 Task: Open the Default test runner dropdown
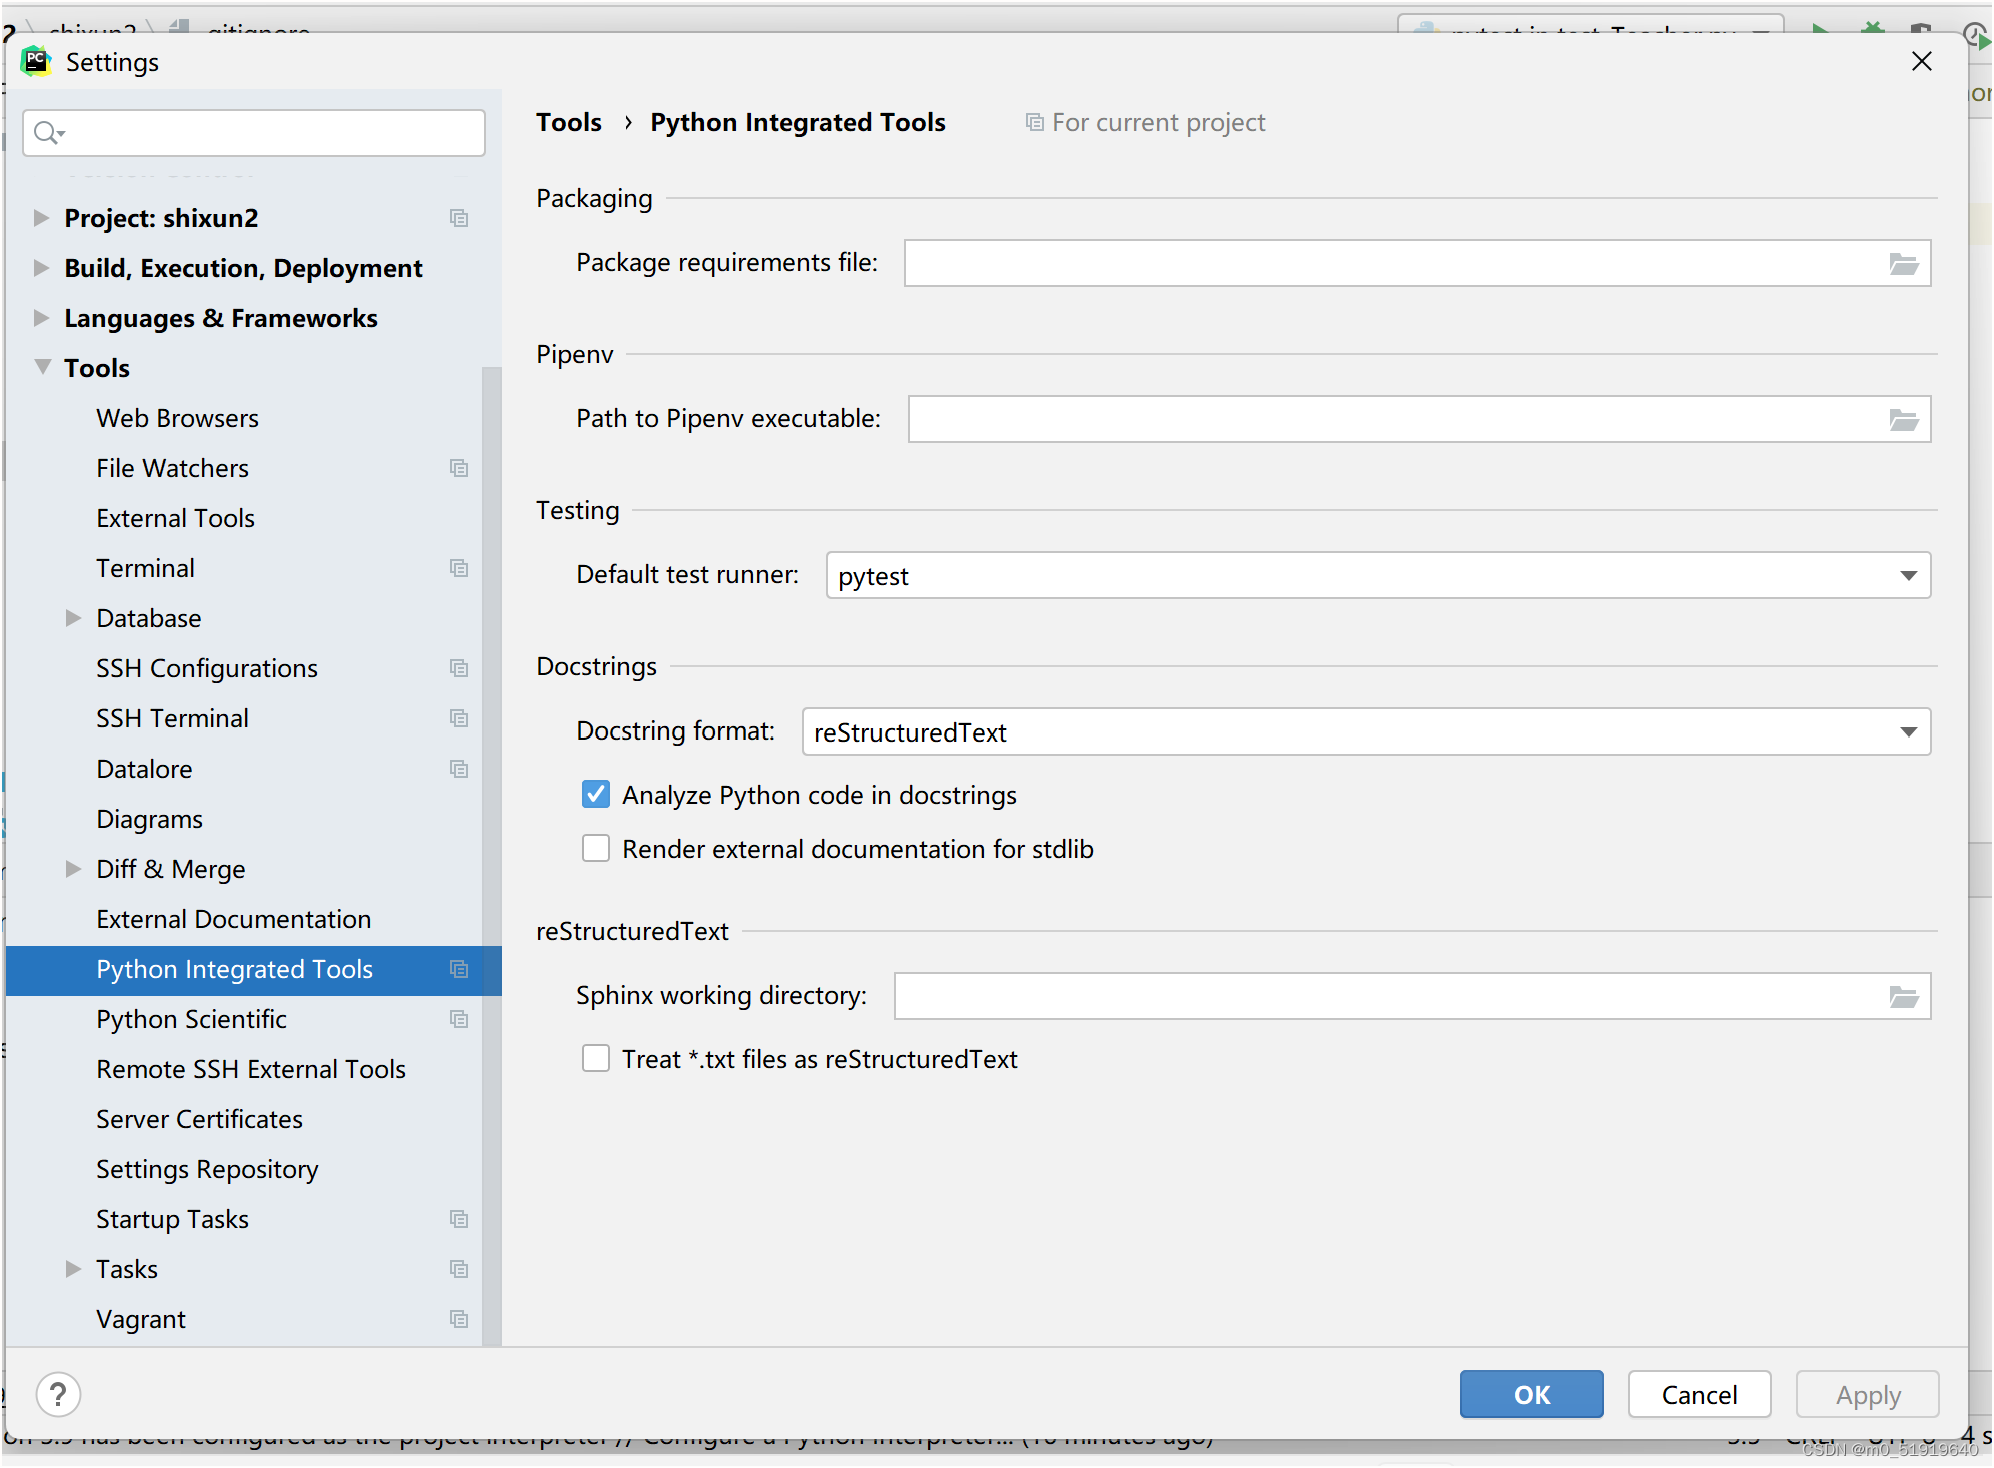tap(1378, 576)
